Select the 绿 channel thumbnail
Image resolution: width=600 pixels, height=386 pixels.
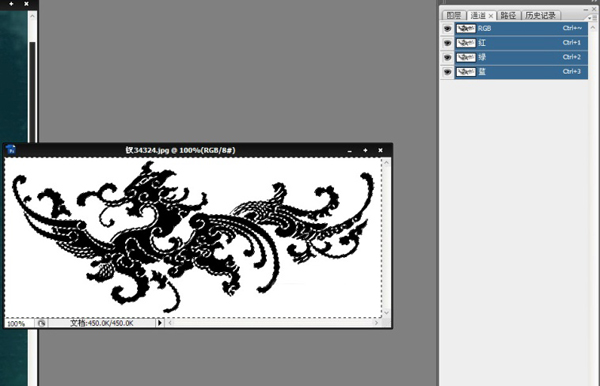click(x=466, y=58)
